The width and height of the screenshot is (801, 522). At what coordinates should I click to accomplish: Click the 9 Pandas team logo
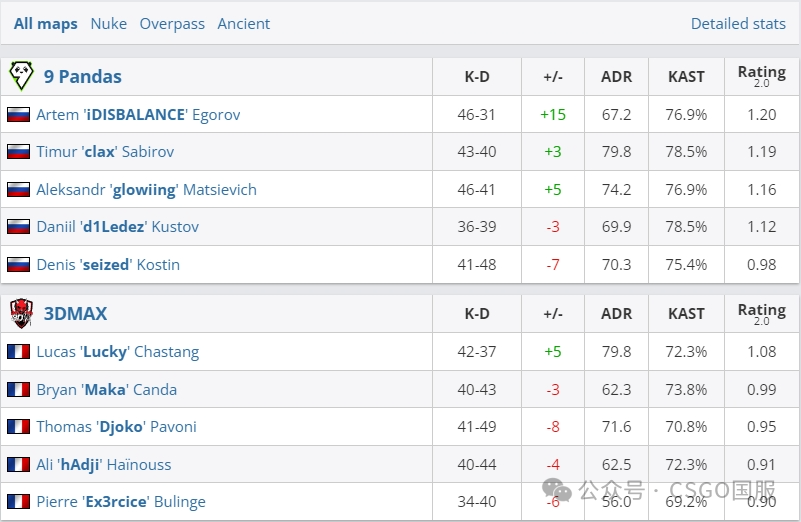click(x=21, y=76)
